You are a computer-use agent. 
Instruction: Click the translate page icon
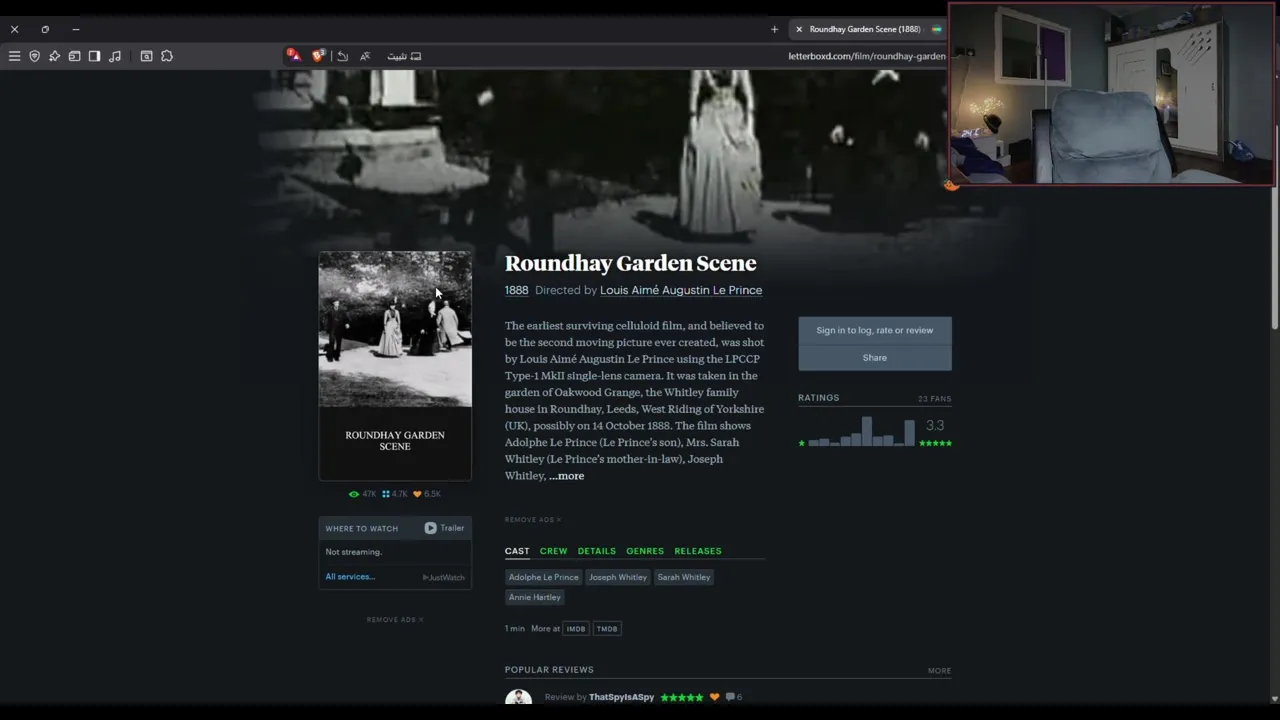(x=365, y=56)
